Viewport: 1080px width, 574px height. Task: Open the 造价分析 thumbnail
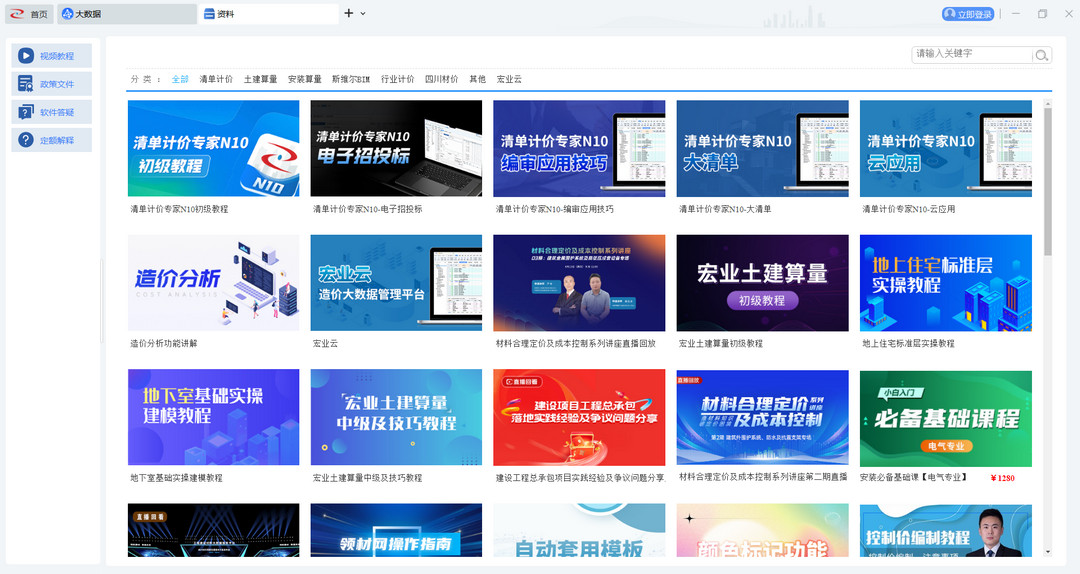click(x=214, y=283)
